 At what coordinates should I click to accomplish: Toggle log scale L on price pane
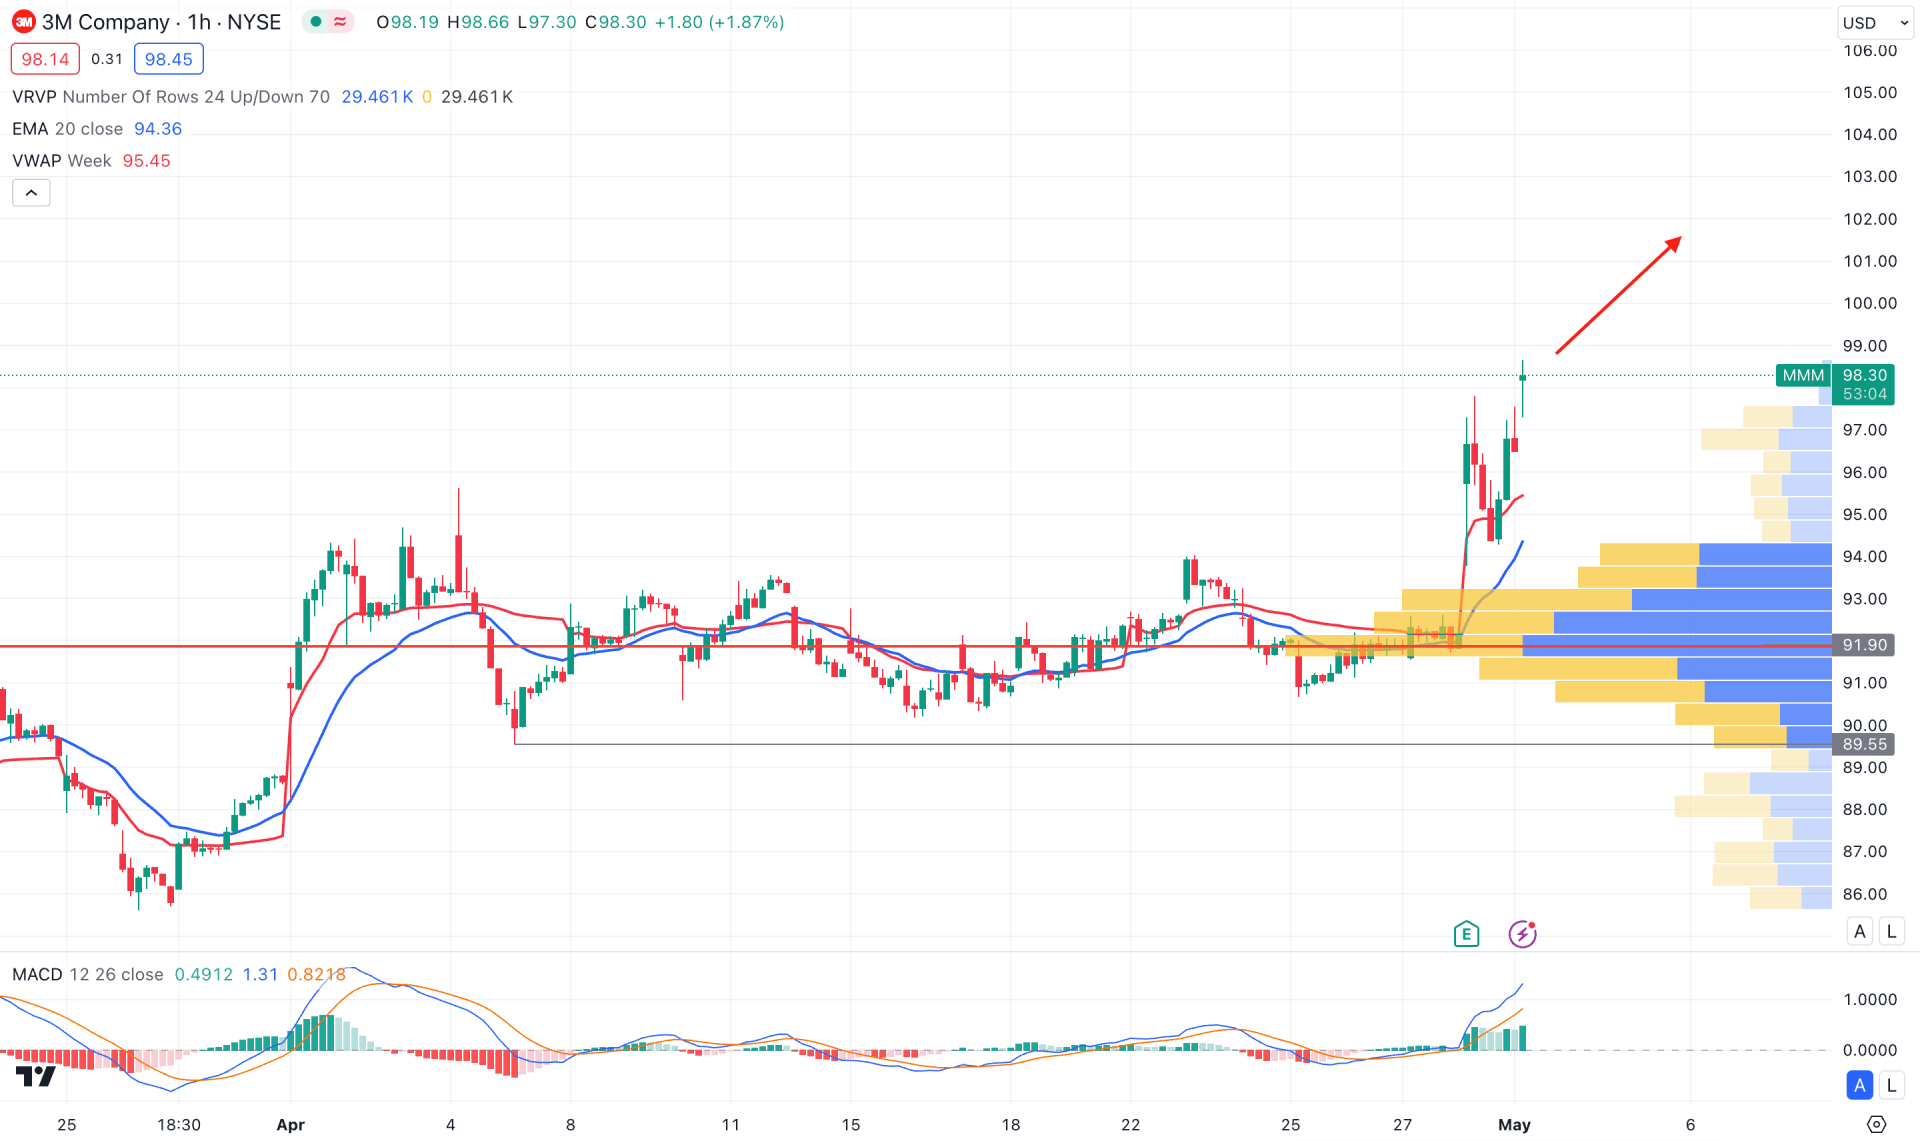(x=1891, y=931)
